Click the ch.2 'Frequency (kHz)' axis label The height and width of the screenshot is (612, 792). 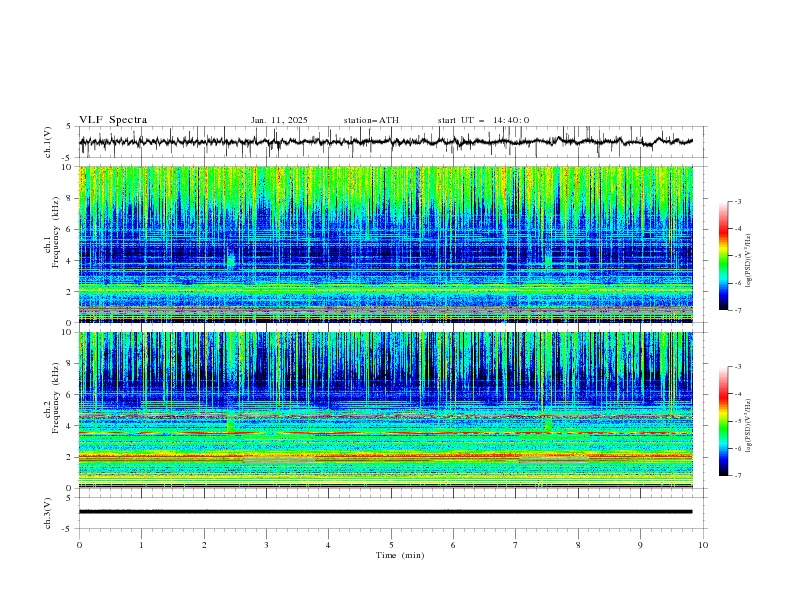coord(56,398)
